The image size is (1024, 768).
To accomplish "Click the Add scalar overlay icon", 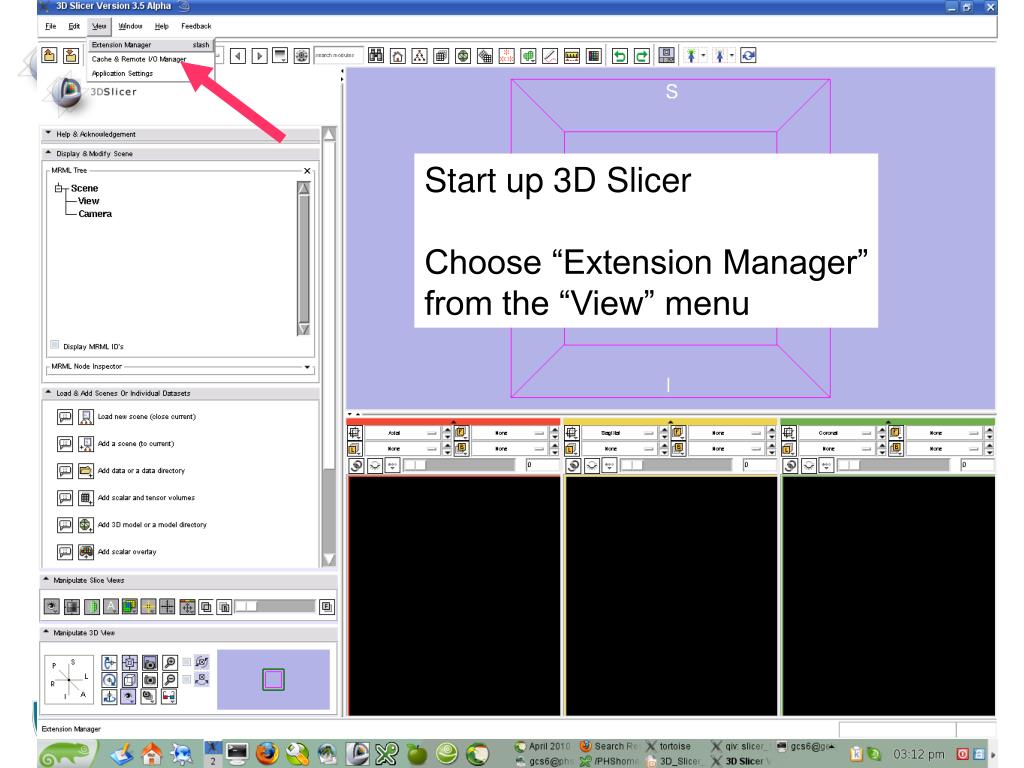I will [x=86, y=552].
